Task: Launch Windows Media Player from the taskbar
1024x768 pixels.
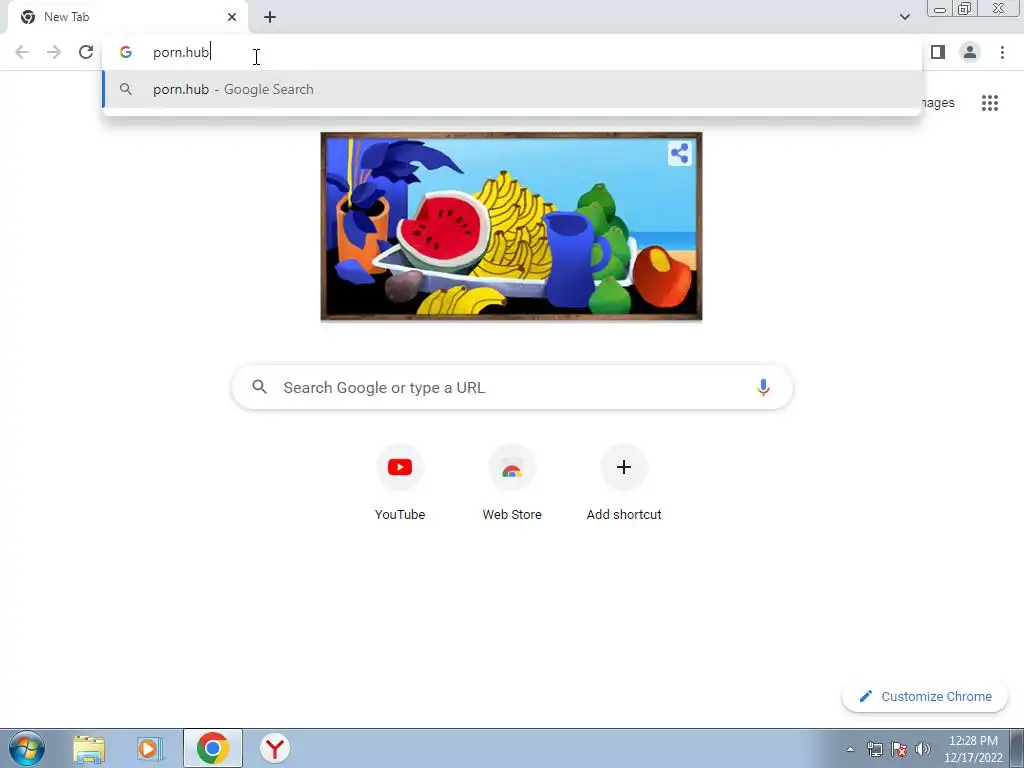Action: point(150,748)
